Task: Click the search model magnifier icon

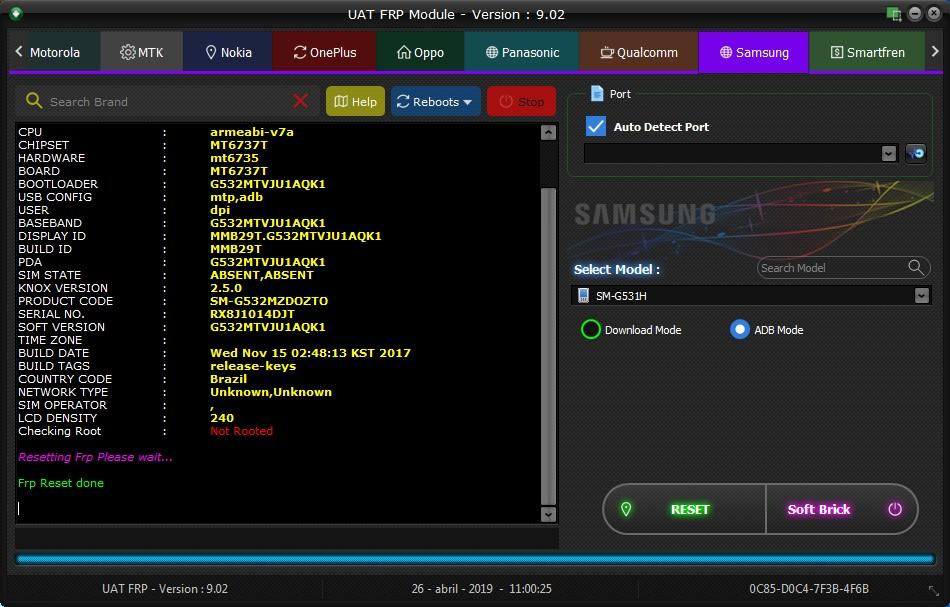Action: click(x=915, y=267)
